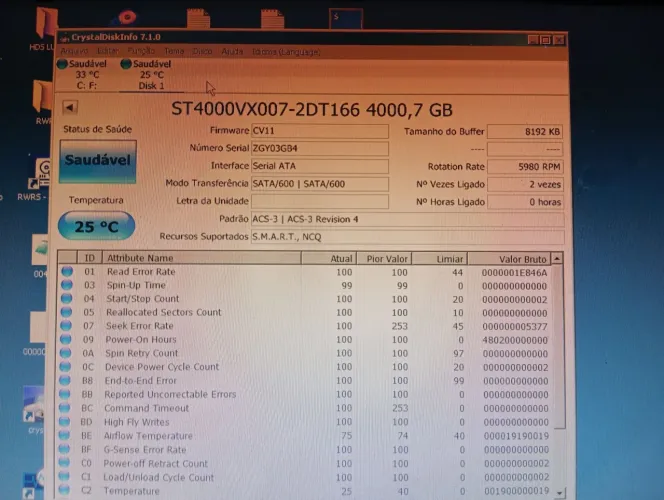Click the 25 °C temperature button

click(x=97, y=227)
